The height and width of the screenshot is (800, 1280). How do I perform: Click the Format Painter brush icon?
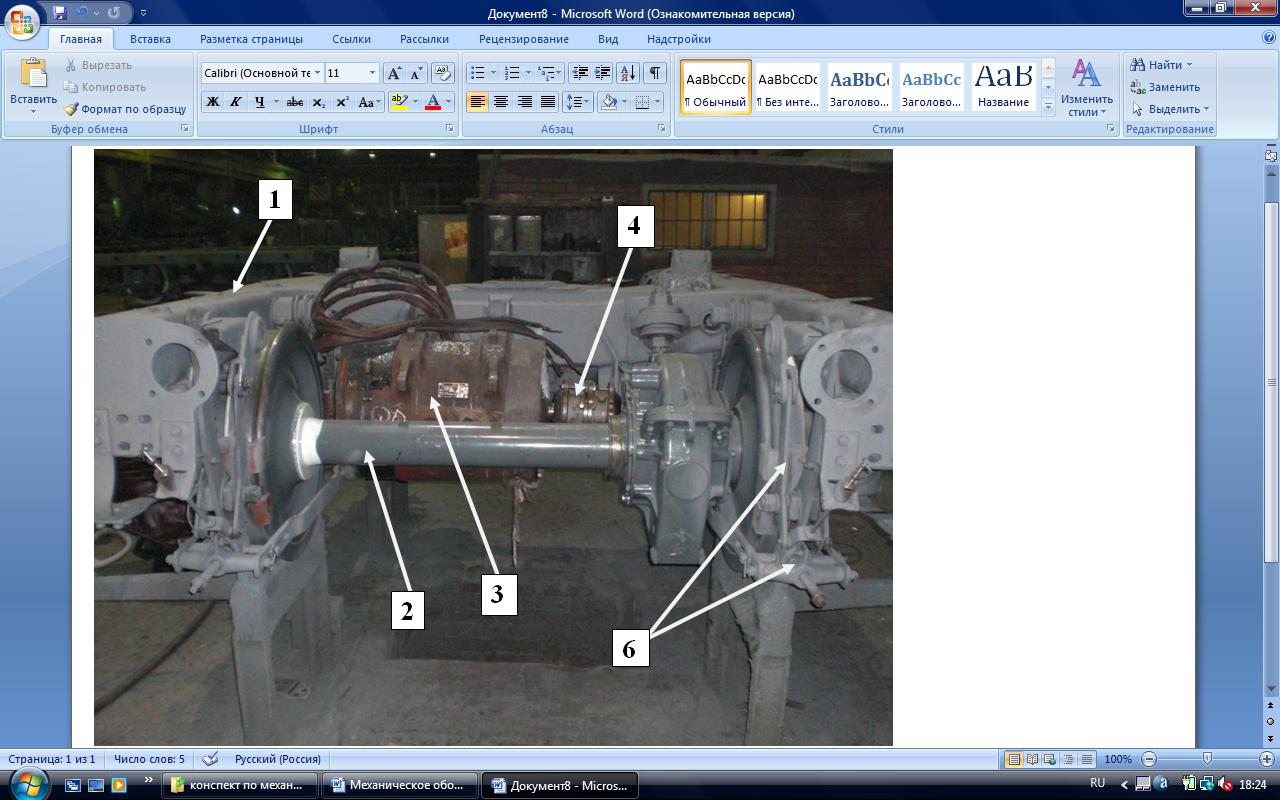click(71, 109)
